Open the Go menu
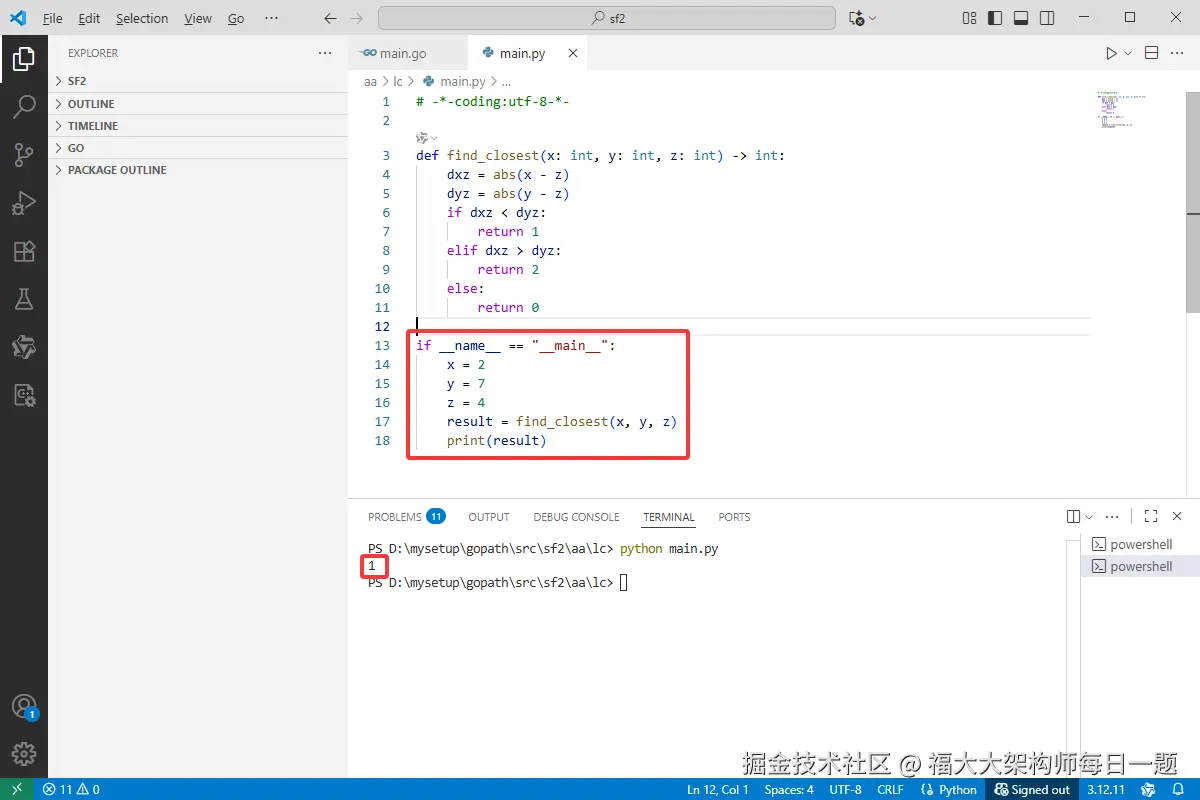Viewport: 1200px width, 800px height. 236,18
